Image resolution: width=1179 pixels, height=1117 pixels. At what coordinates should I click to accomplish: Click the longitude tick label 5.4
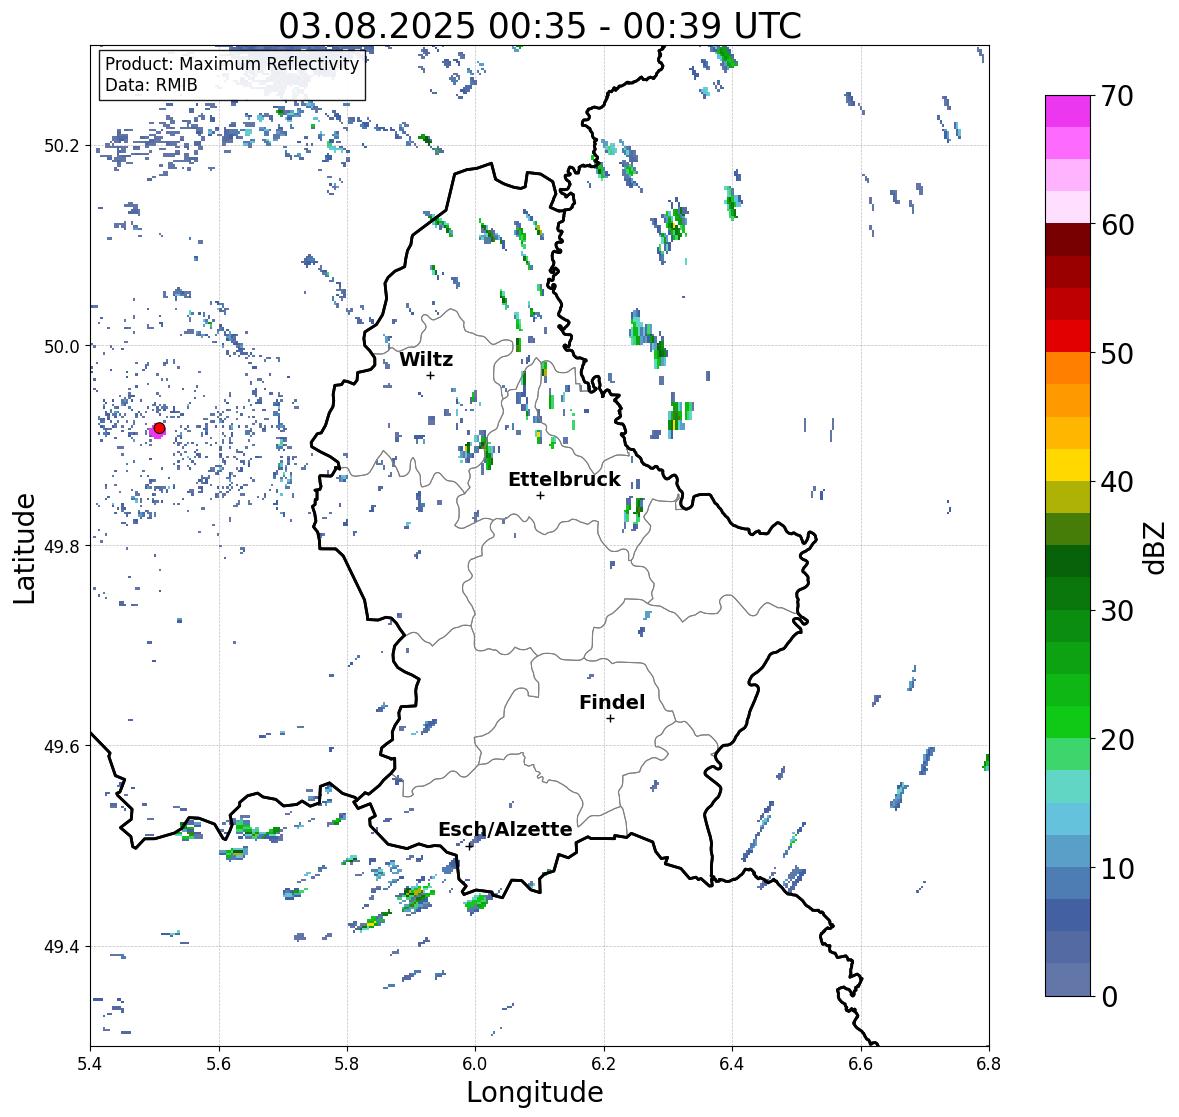point(90,1064)
